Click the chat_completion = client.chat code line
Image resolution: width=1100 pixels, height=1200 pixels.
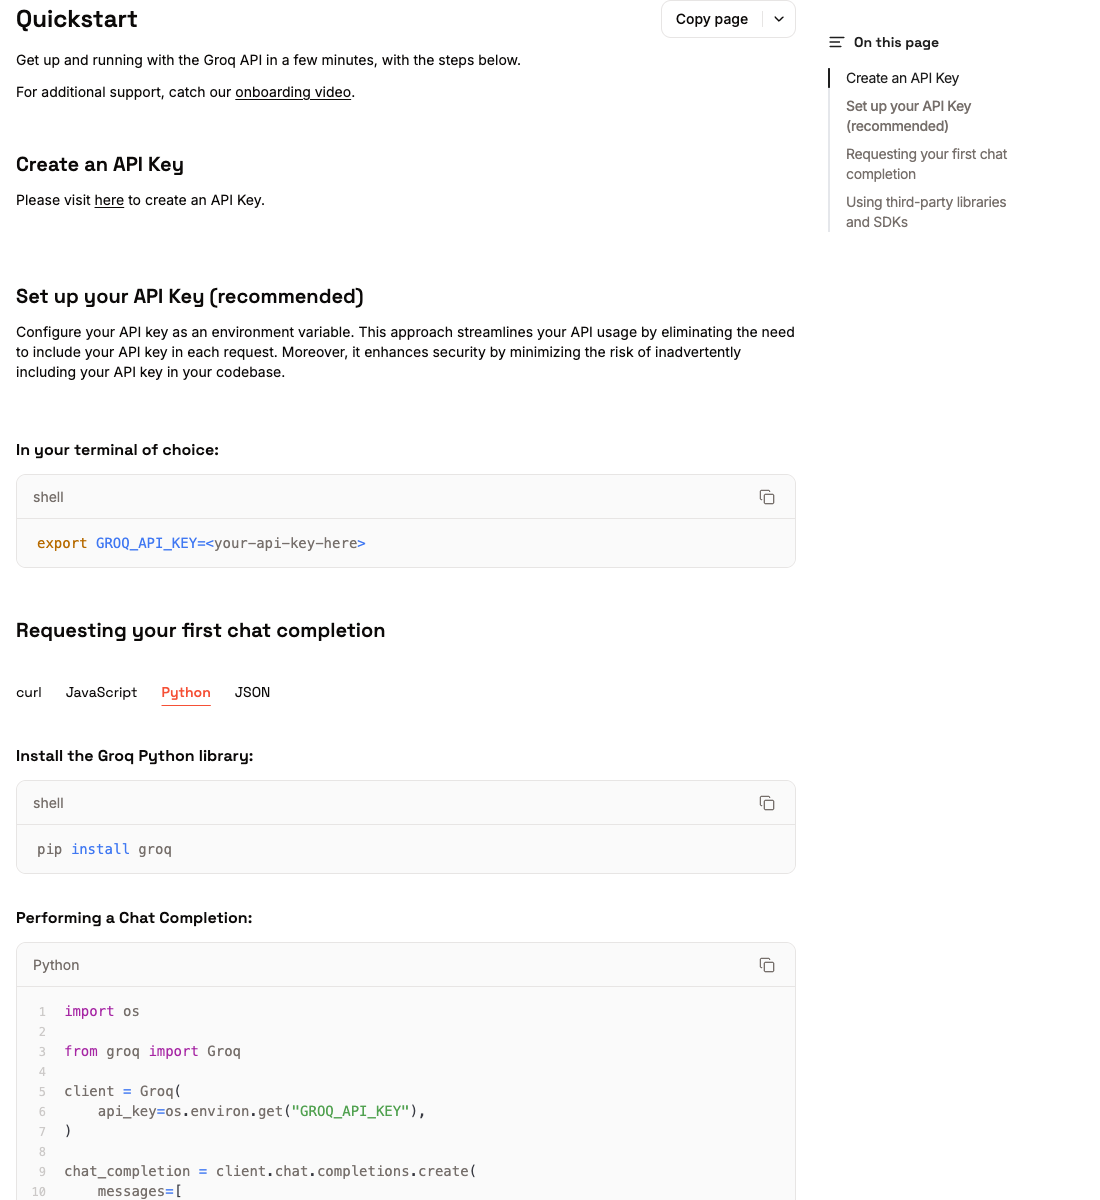click(271, 1171)
